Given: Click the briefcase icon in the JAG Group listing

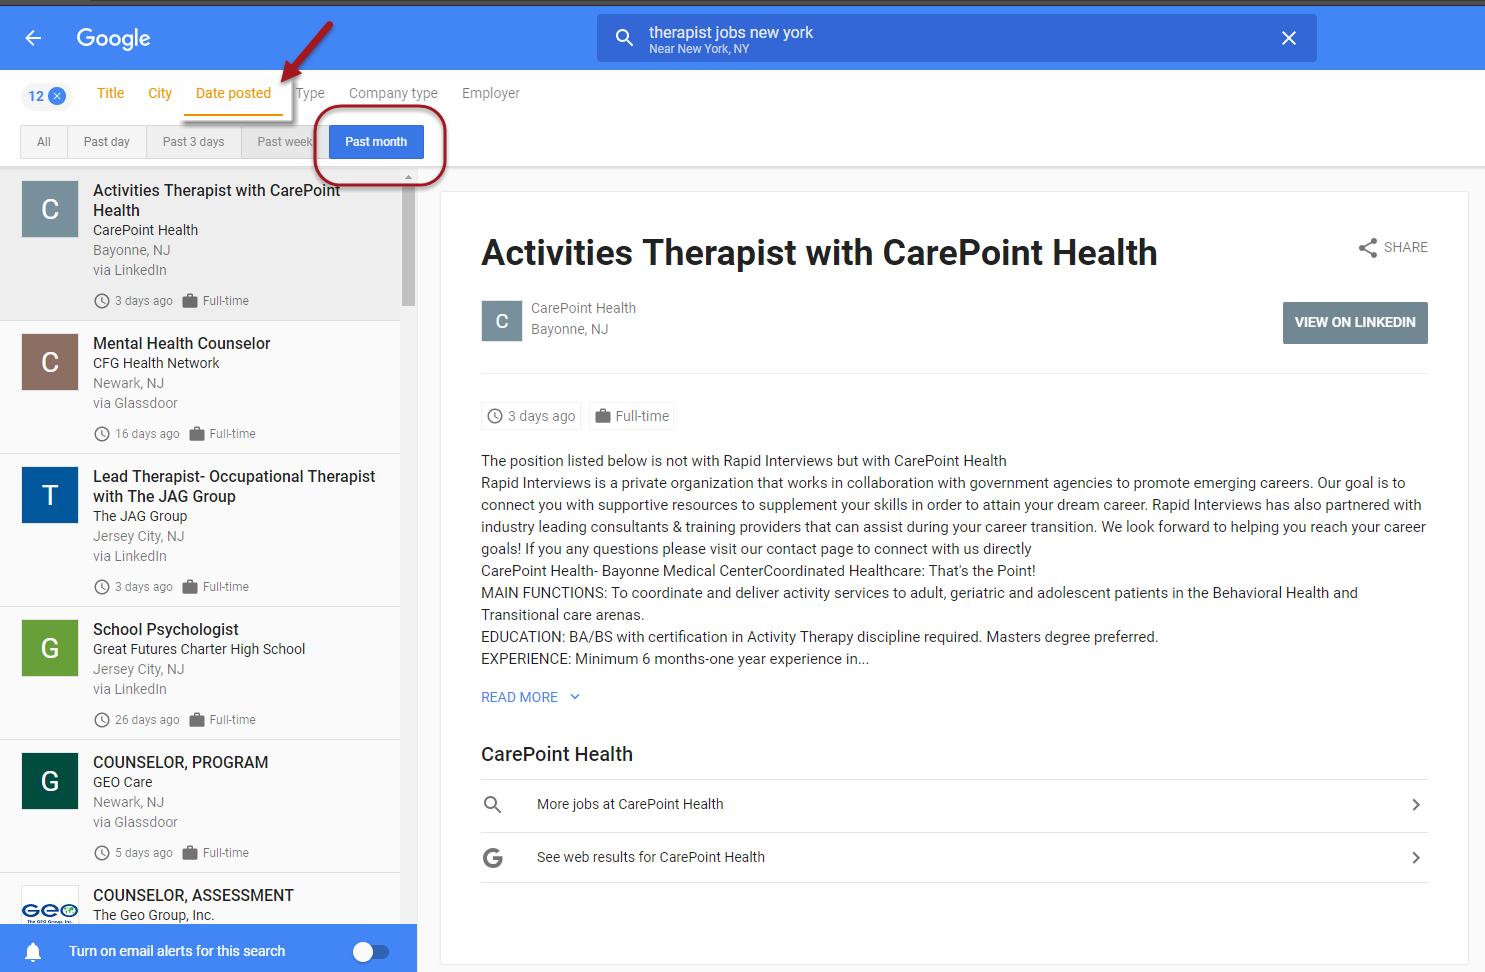Looking at the screenshot, I should click(190, 587).
